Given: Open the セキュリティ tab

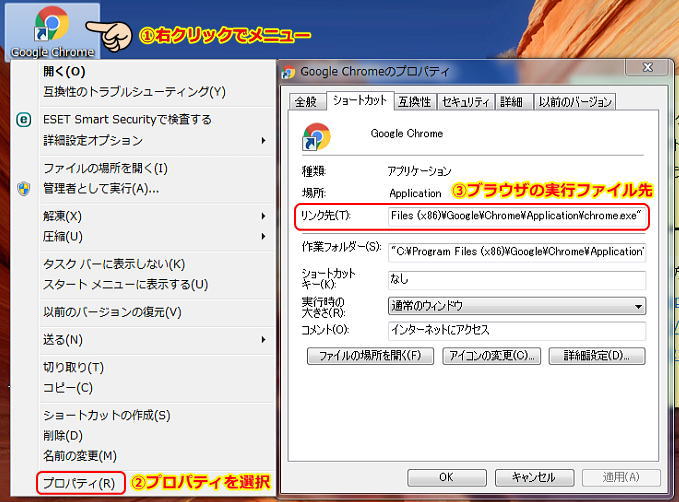Looking at the screenshot, I should 466,101.
